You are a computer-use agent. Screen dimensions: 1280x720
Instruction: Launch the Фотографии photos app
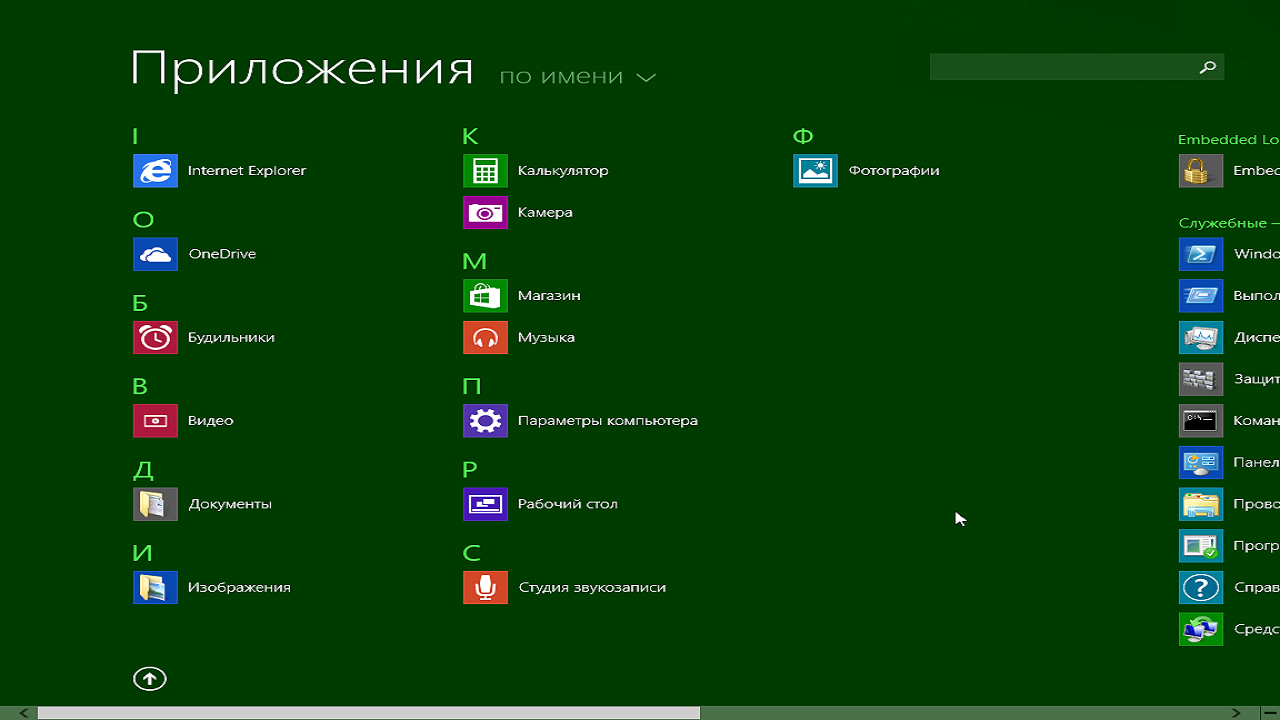[x=815, y=171]
